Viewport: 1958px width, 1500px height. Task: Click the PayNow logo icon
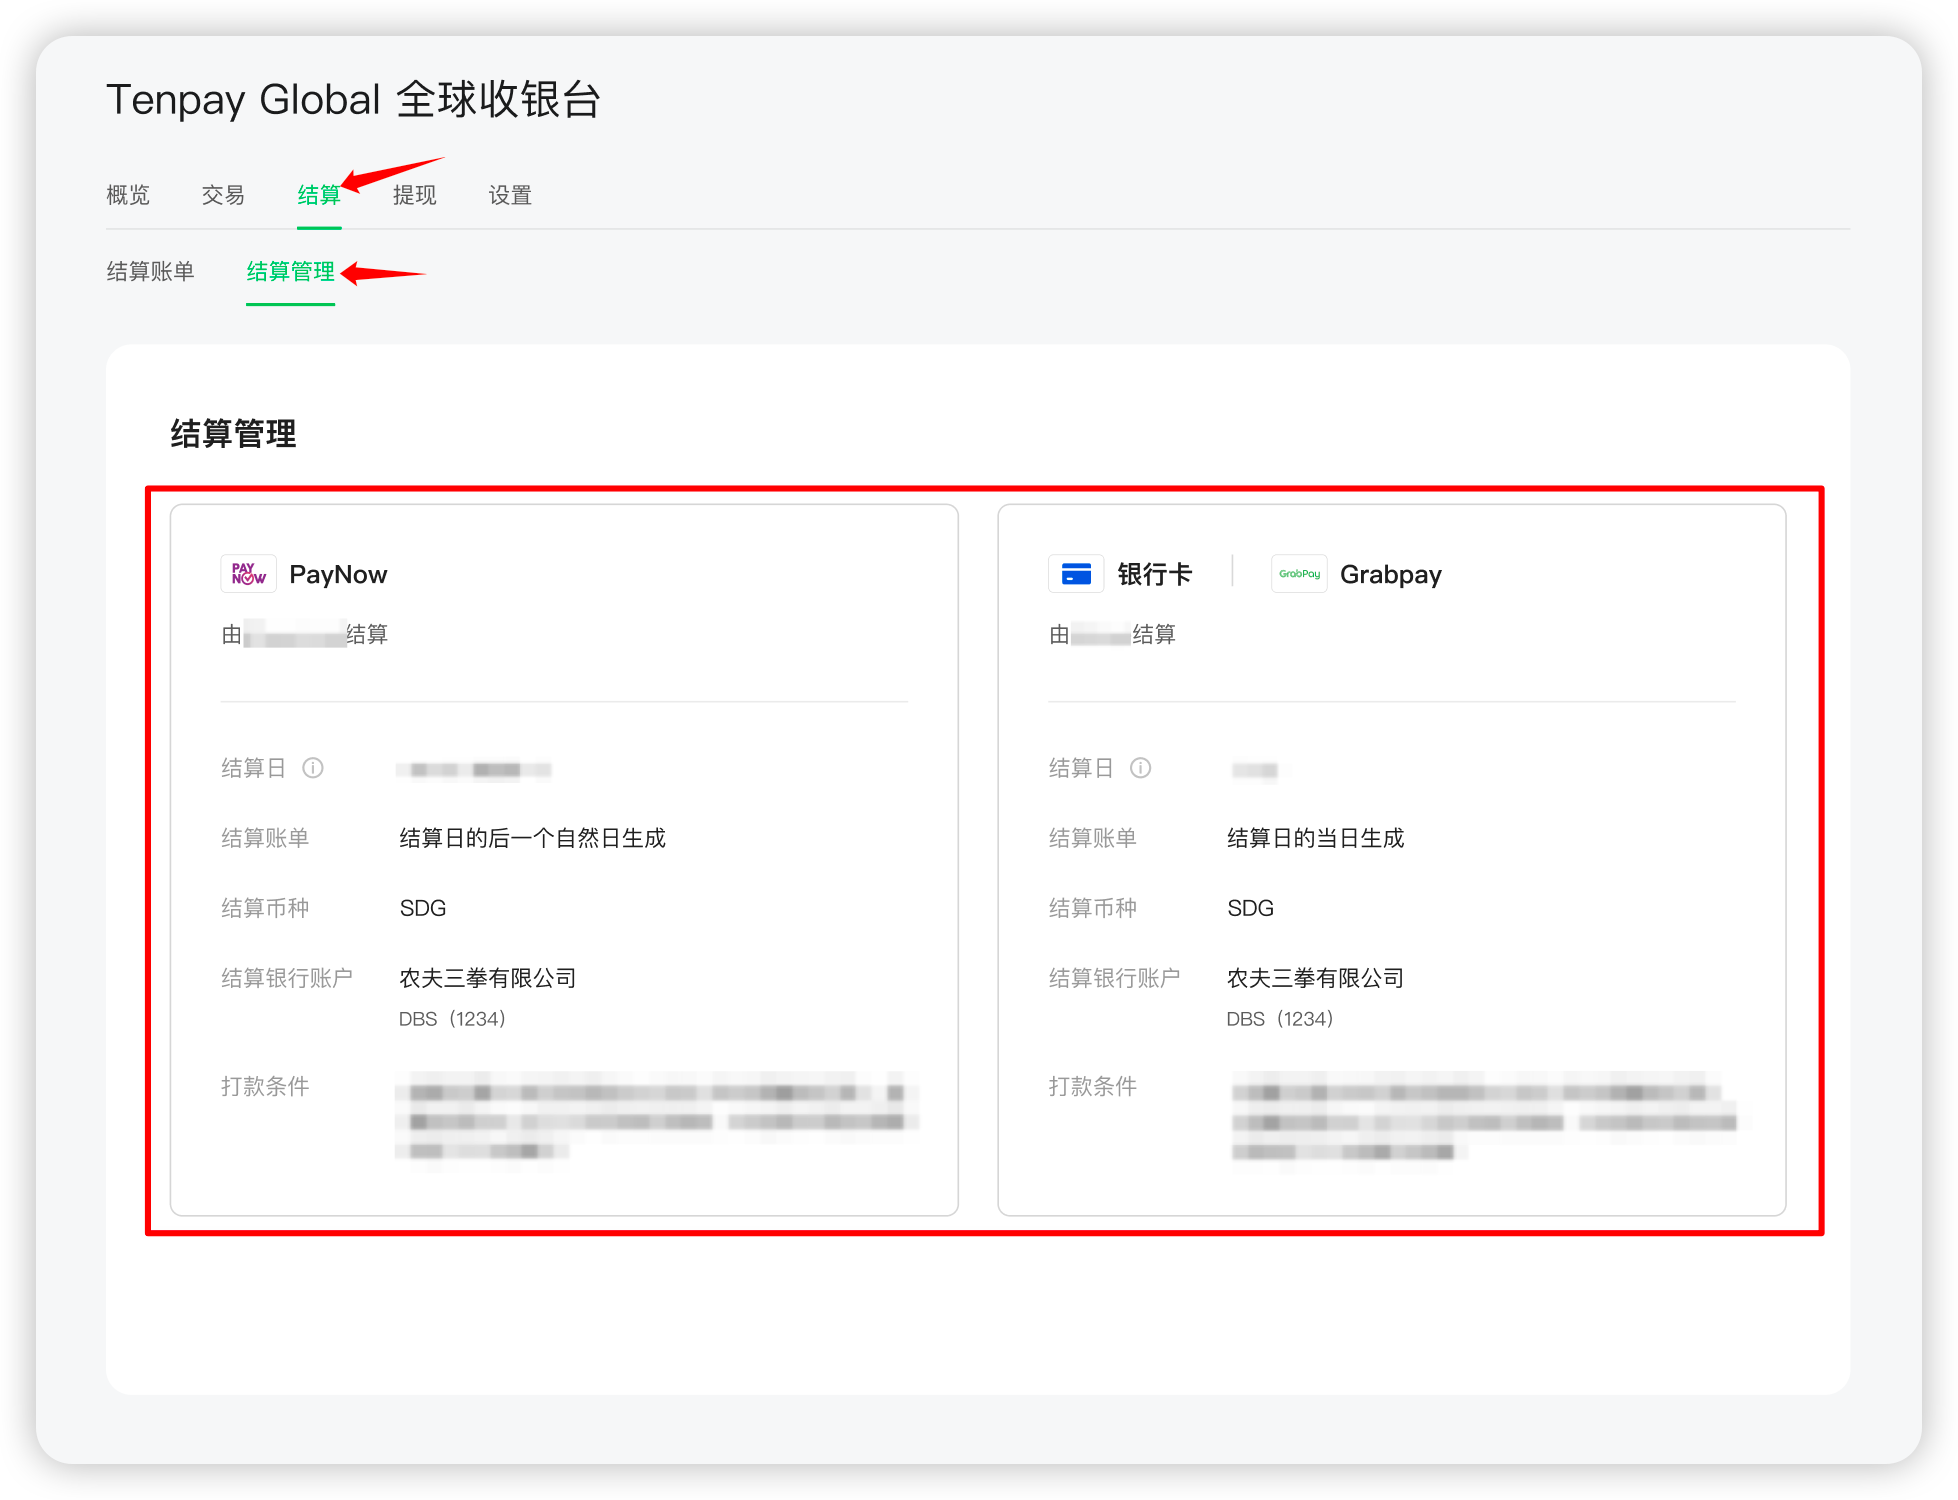tap(248, 574)
